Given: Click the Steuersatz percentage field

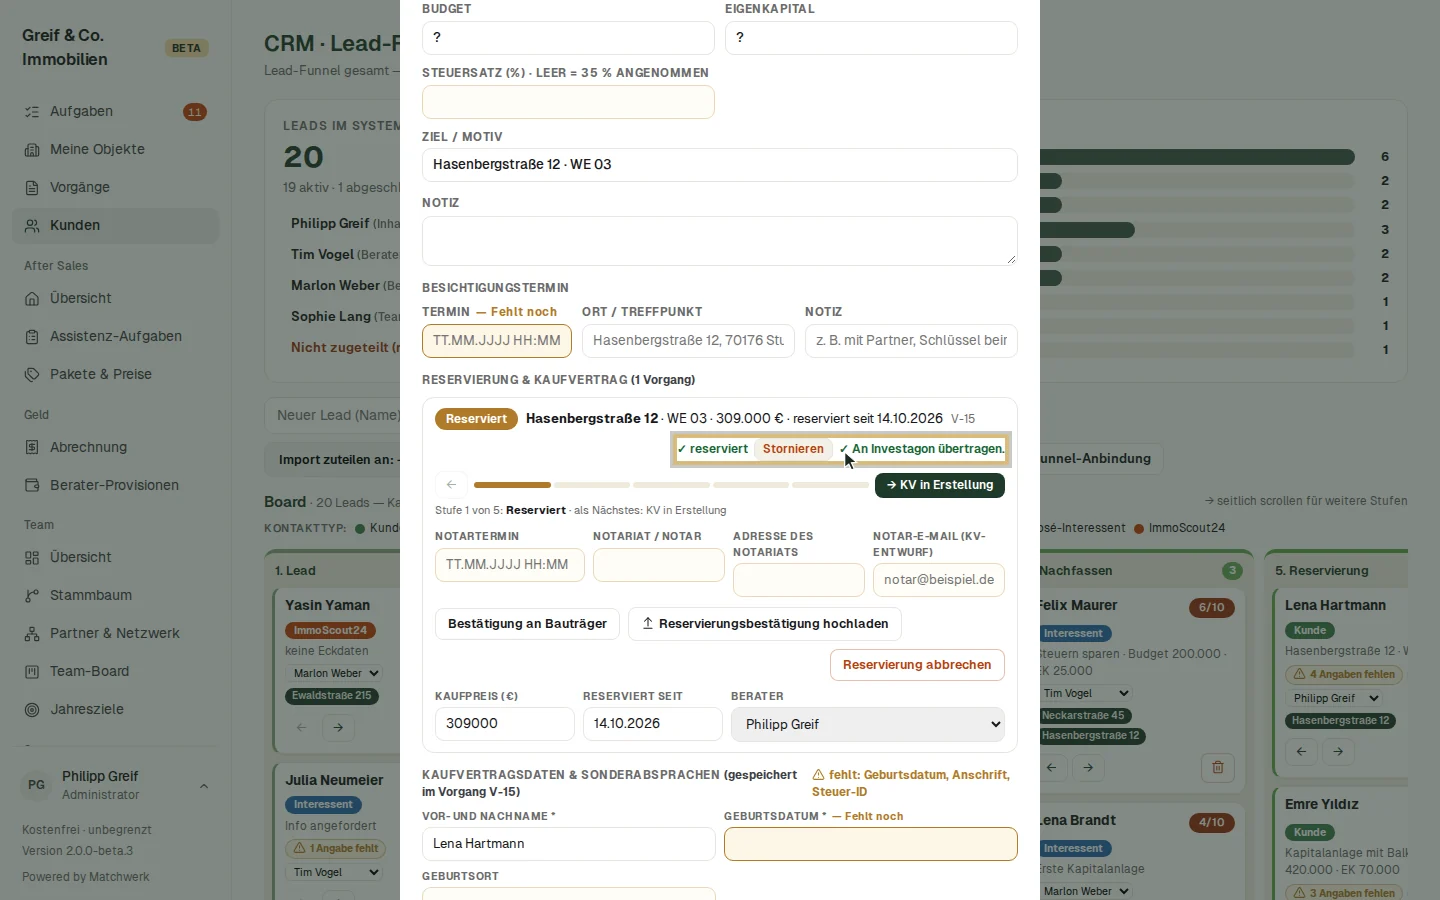Looking at the screenshot, I should 568,102.
